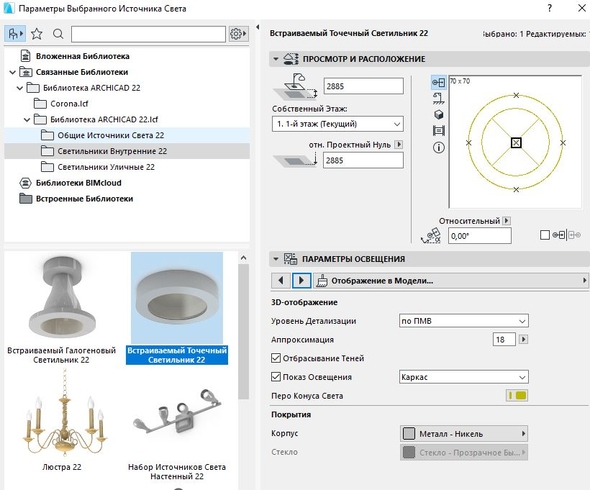Open the Собственный Этаж dropdown
Screen dimensions: 590x490
pos(338,124)
